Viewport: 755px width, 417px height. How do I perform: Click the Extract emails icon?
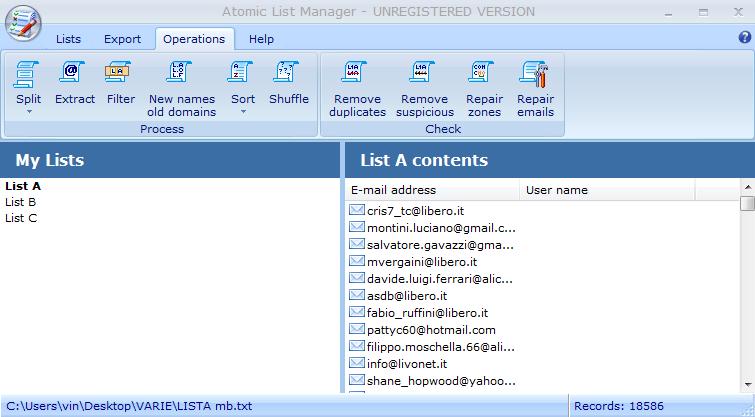(x=72, y=73)
